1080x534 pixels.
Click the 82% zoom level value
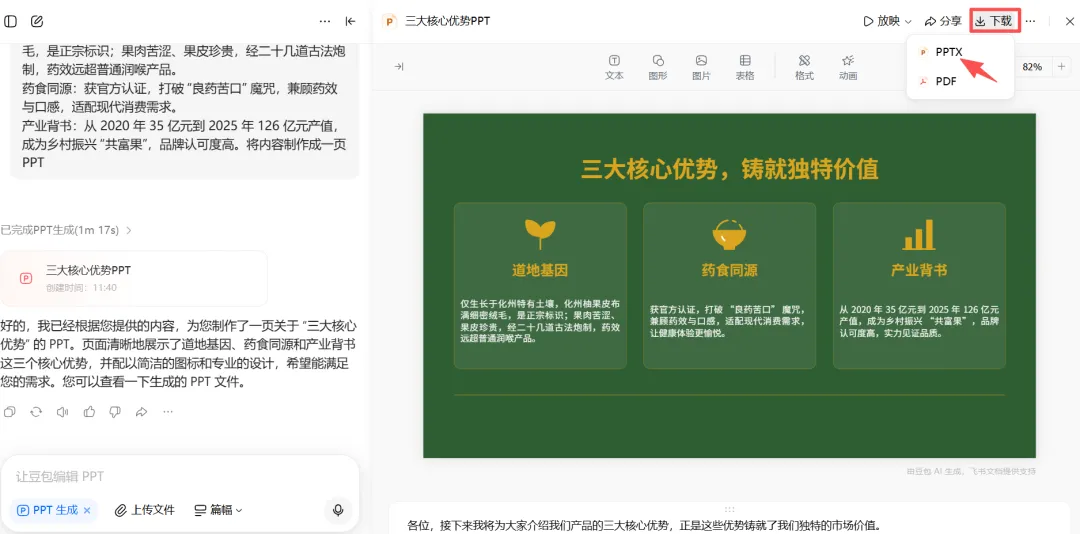tap(1032, 67)
